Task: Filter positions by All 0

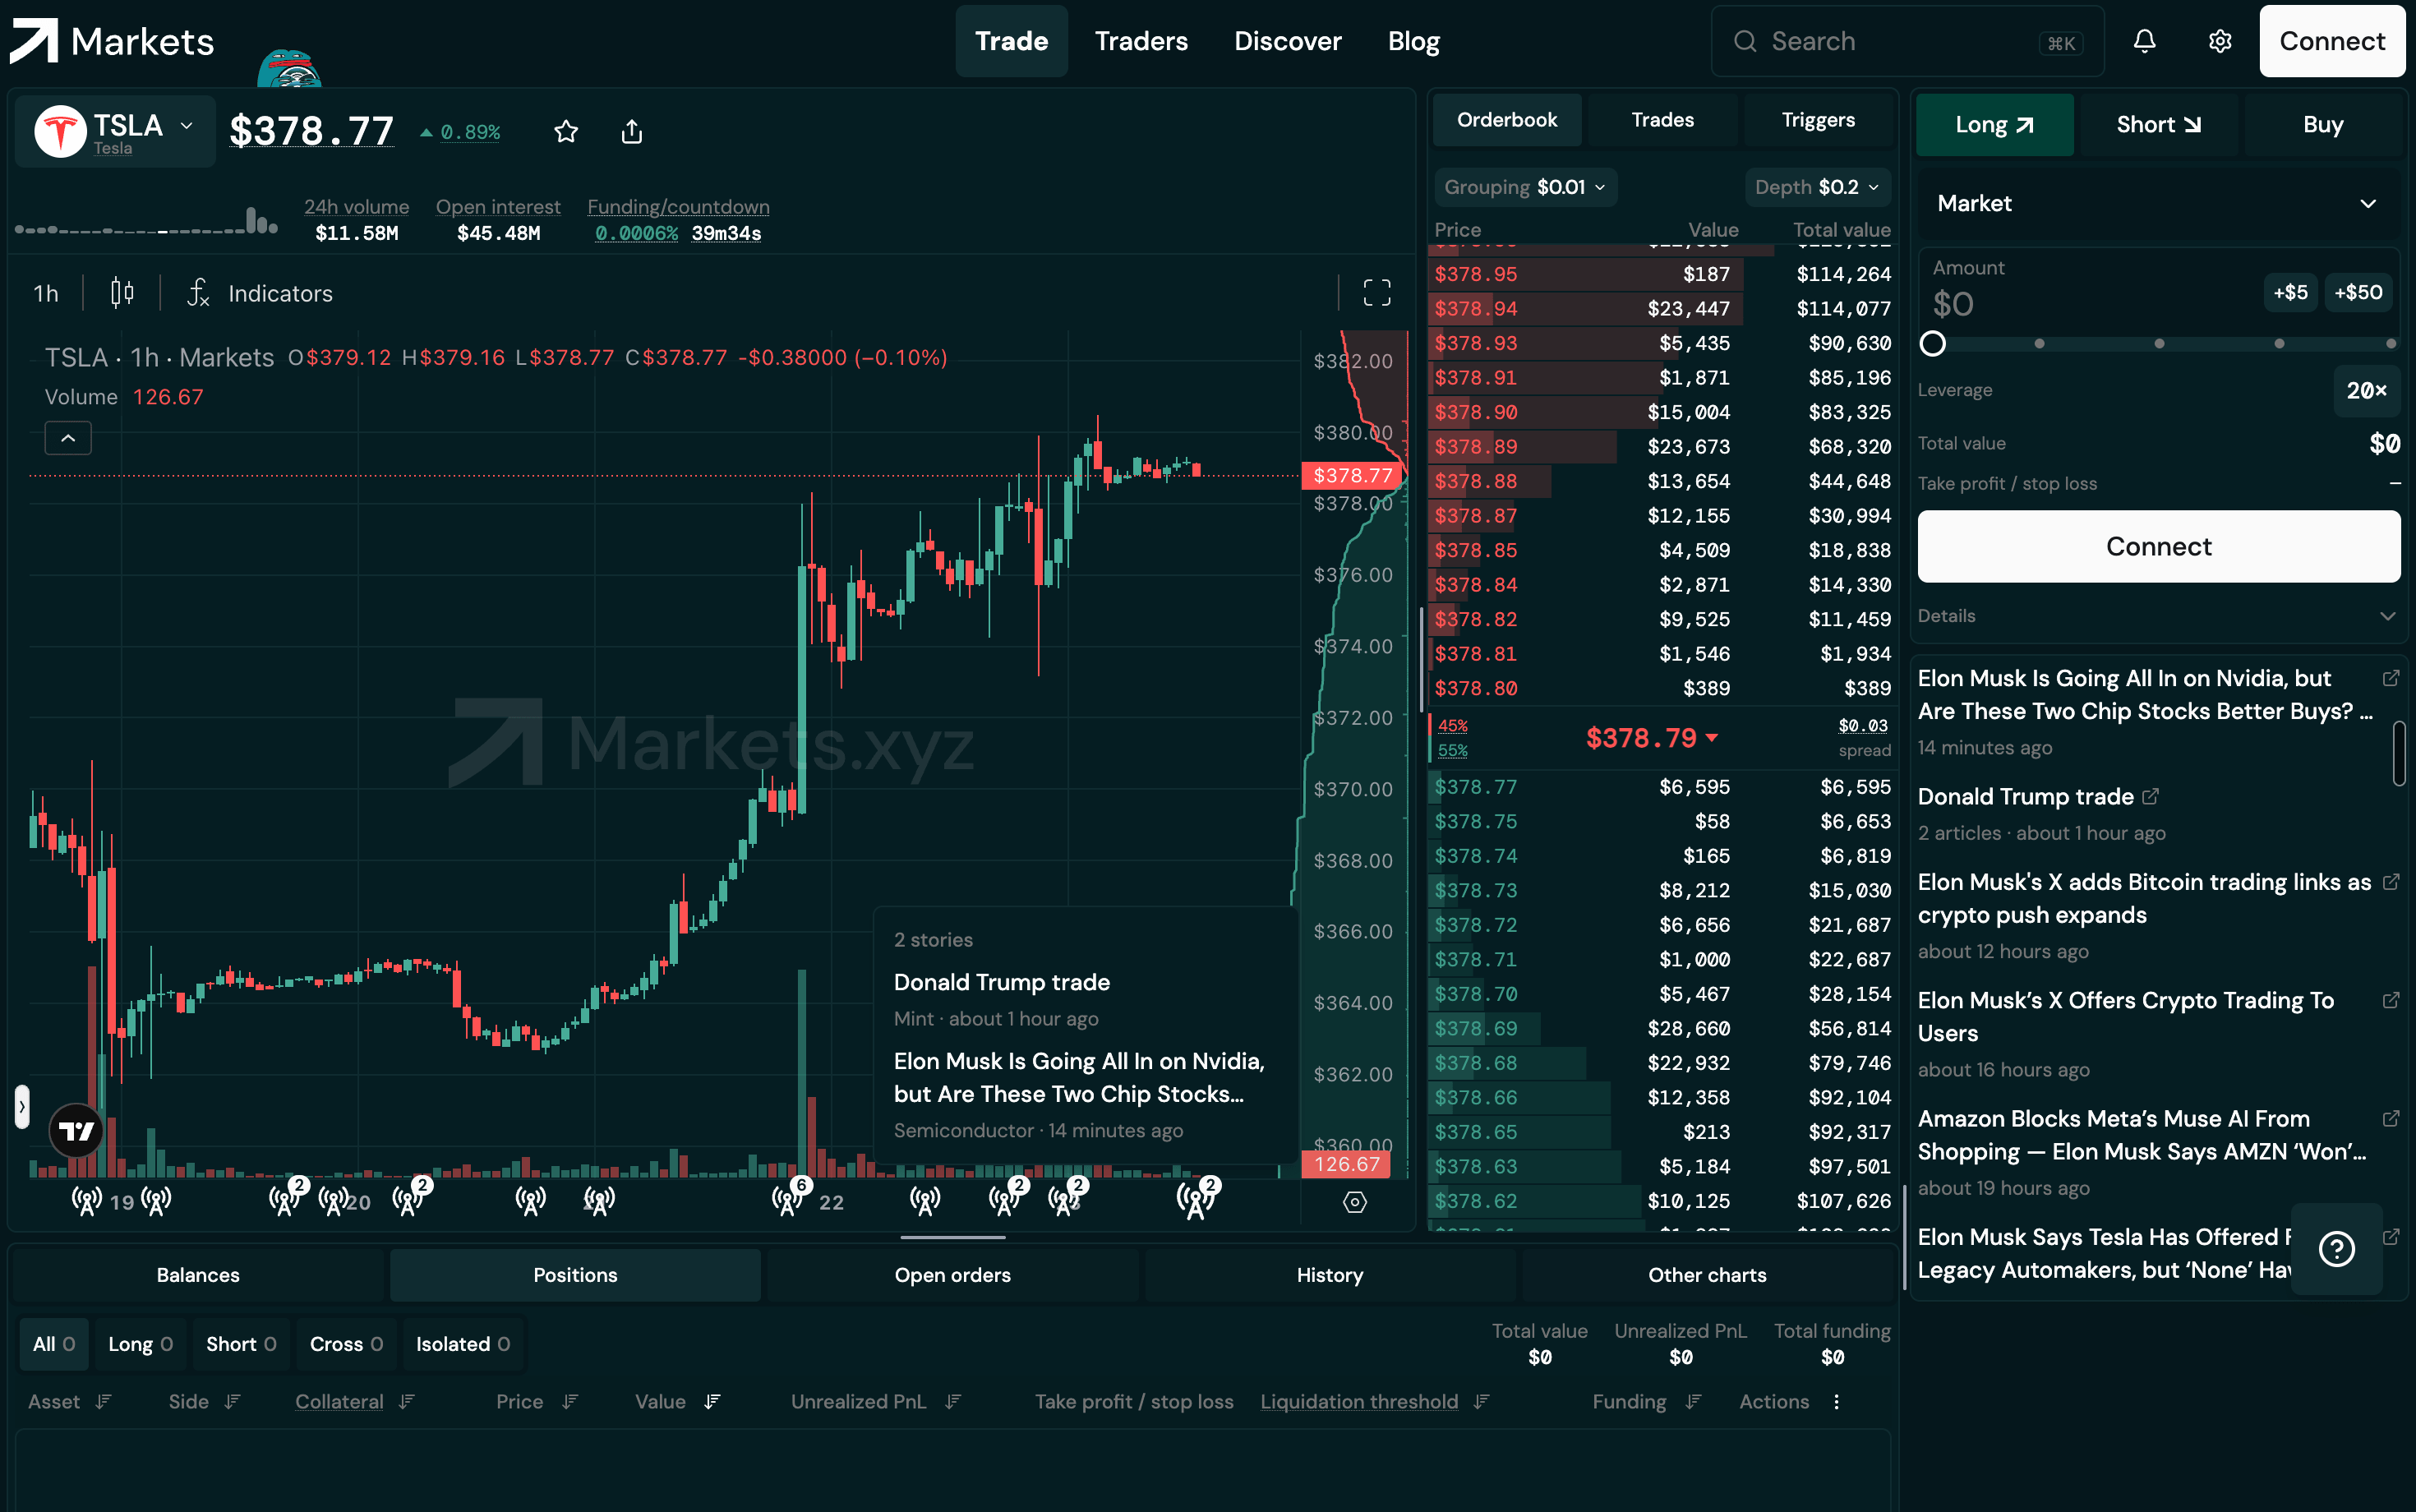Action: [54, 1344]
